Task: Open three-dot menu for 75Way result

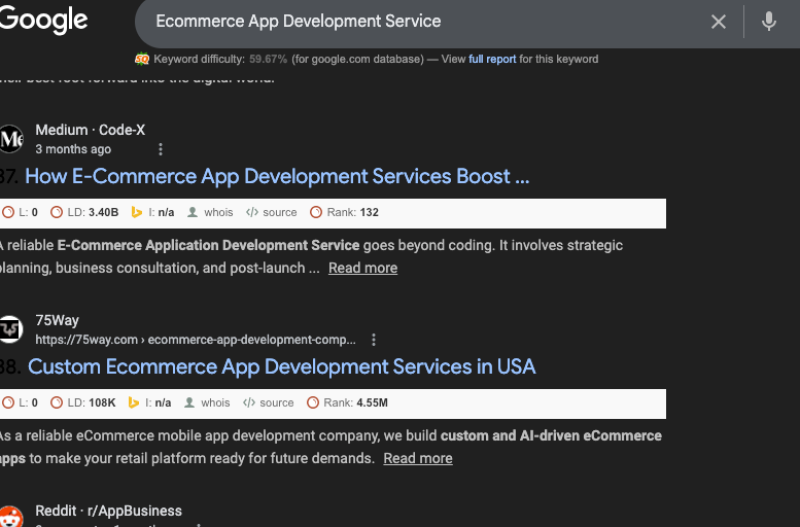Action: pyautogui.click(x=373, y=340)
